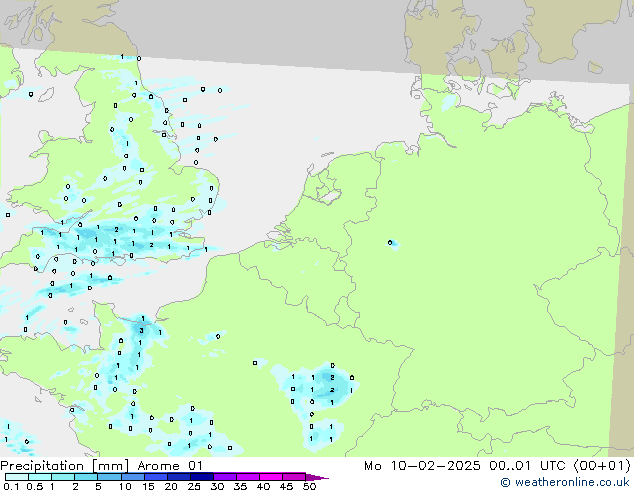Click the legend label '35'
The image size is (634, 490).
point(240,486)
